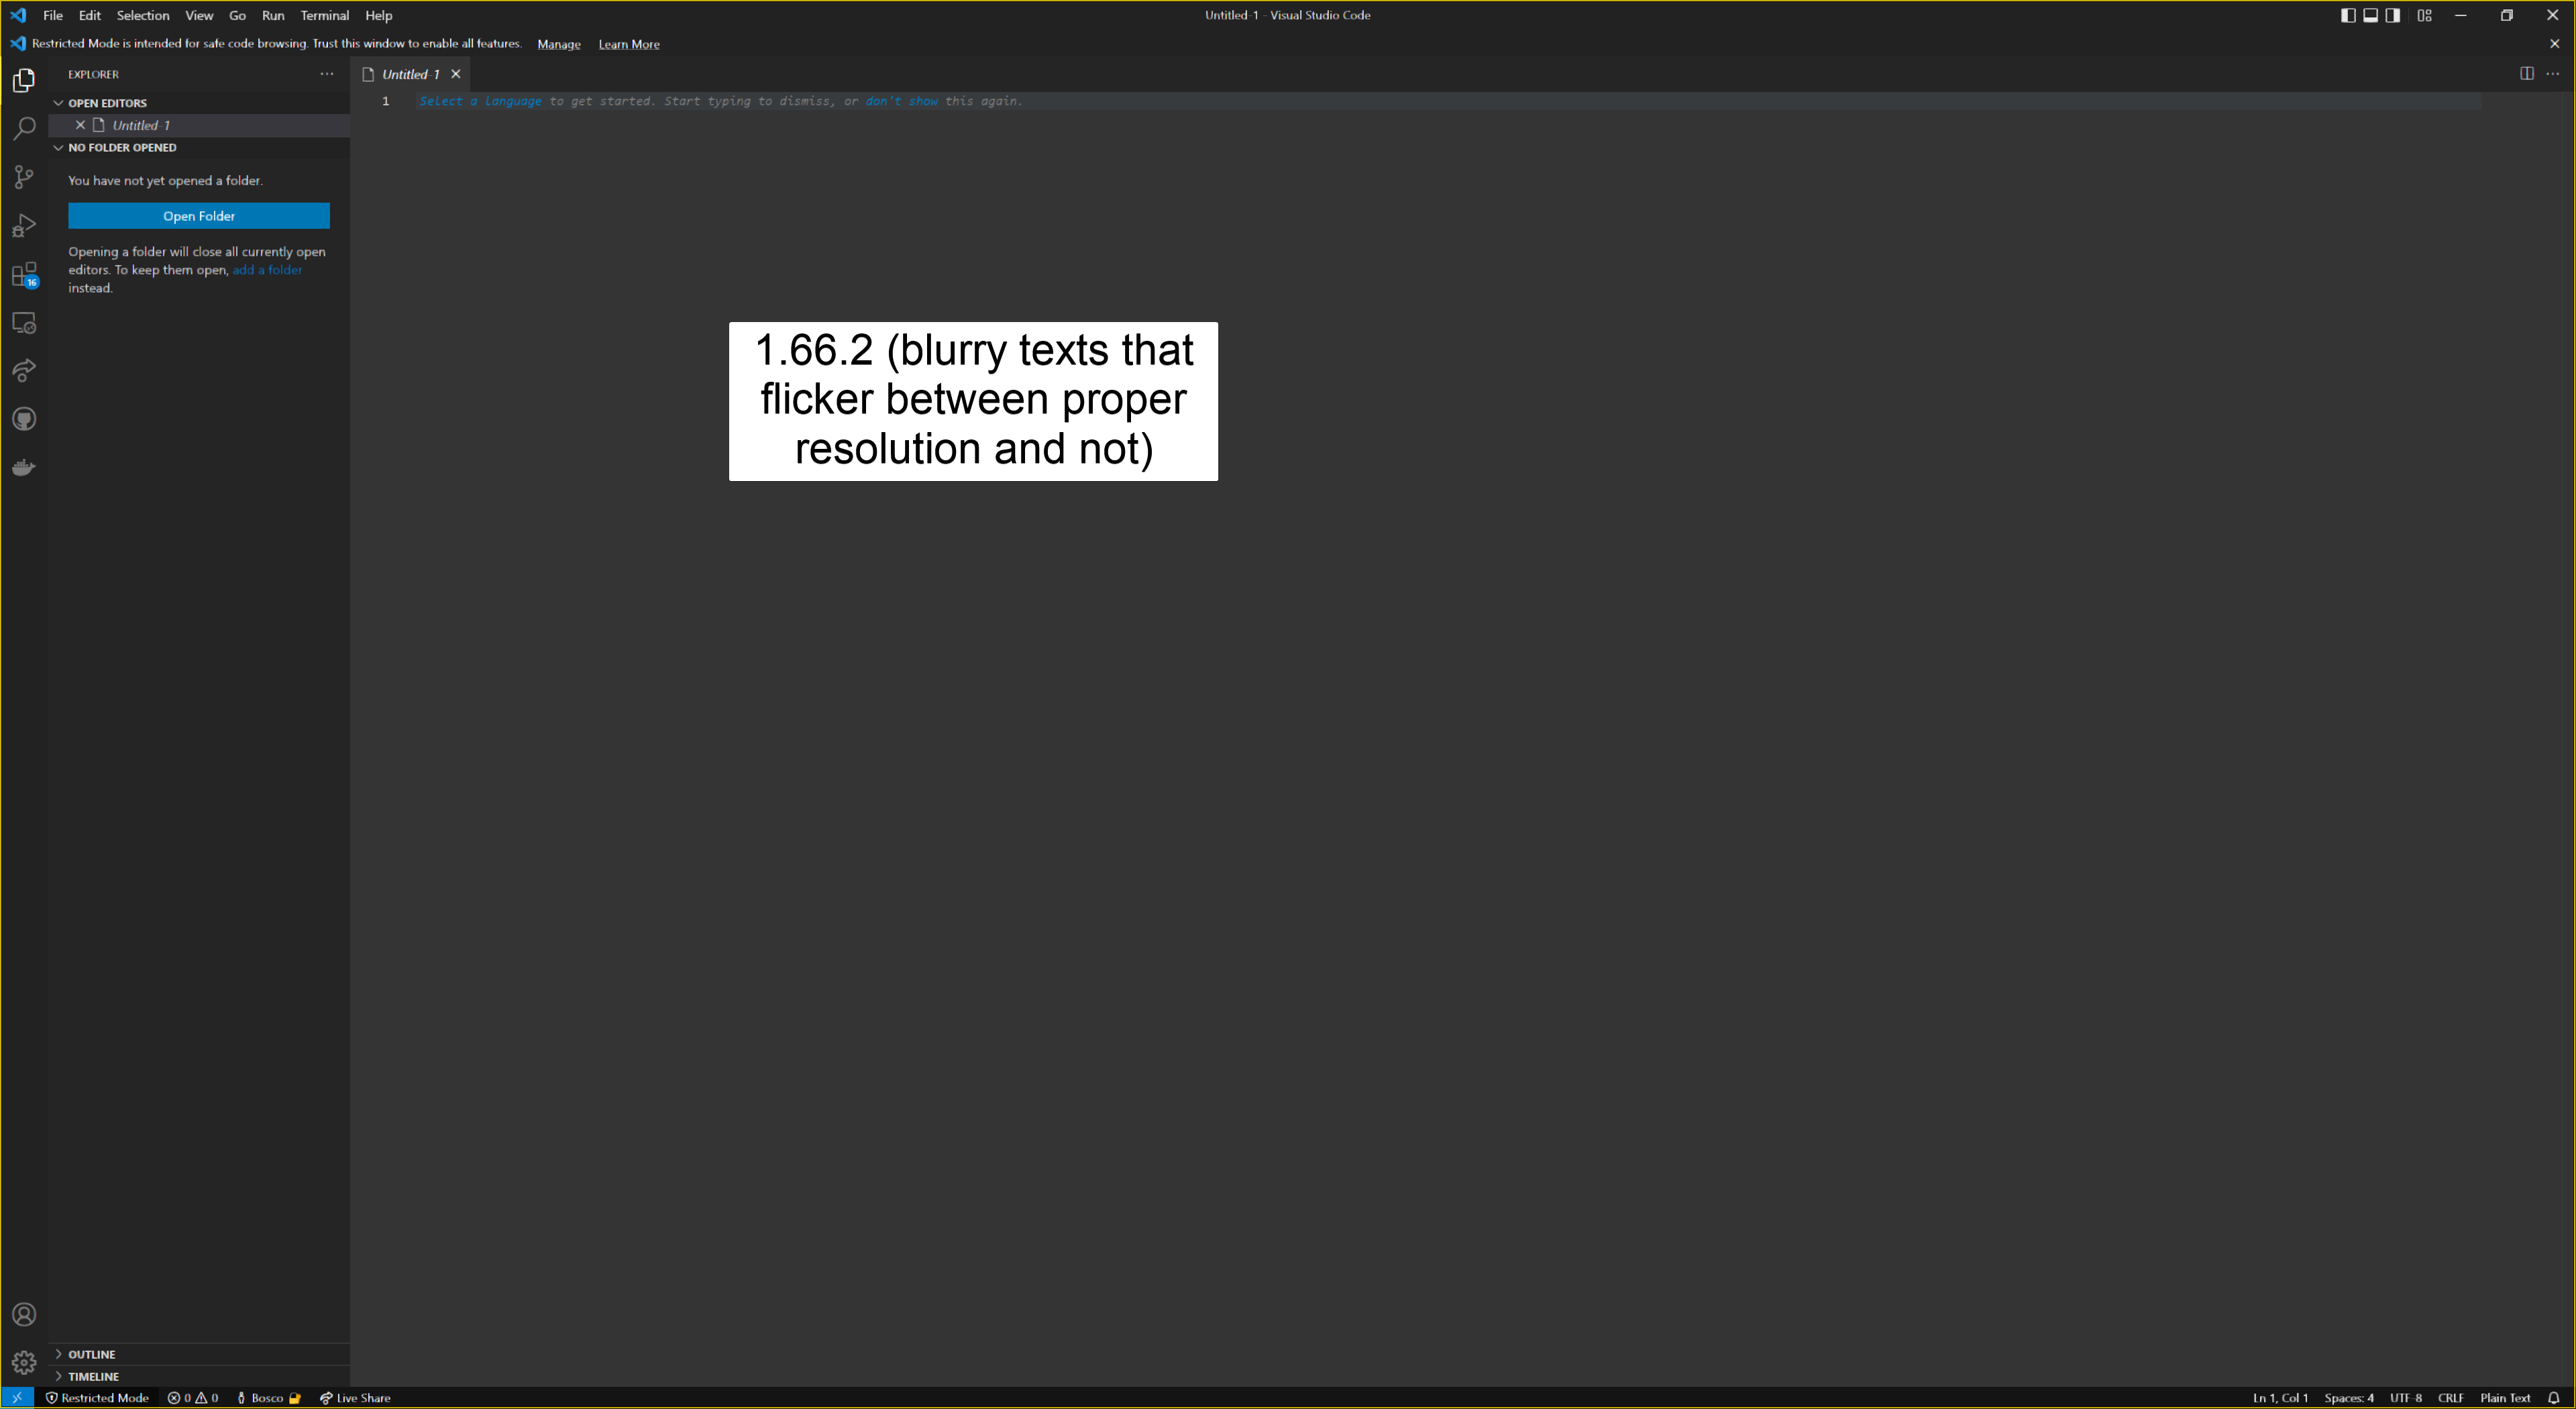The width and height of the screenshot is (2576, 1409).
Task: Open the Manage gear at the bottom
Action: click(23, 1362)
